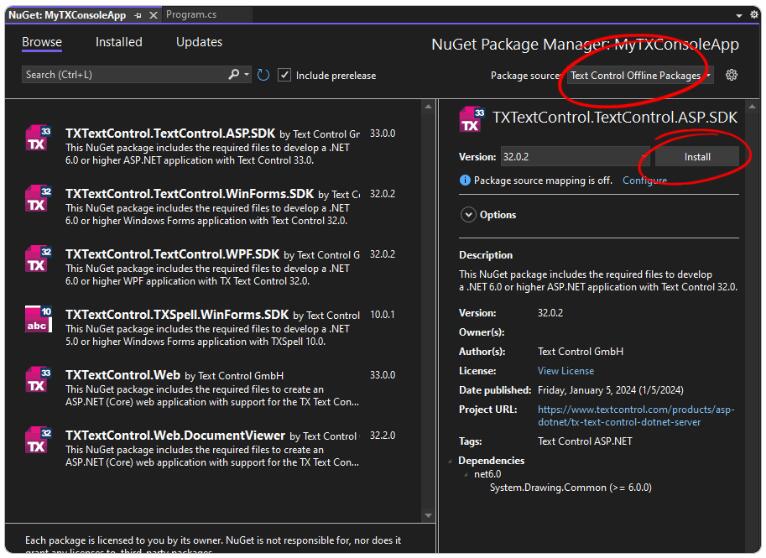766x558 pixels.
Task: Click version 33.0.0 of ASP.SDK row
Action: [x=383, y=133]
